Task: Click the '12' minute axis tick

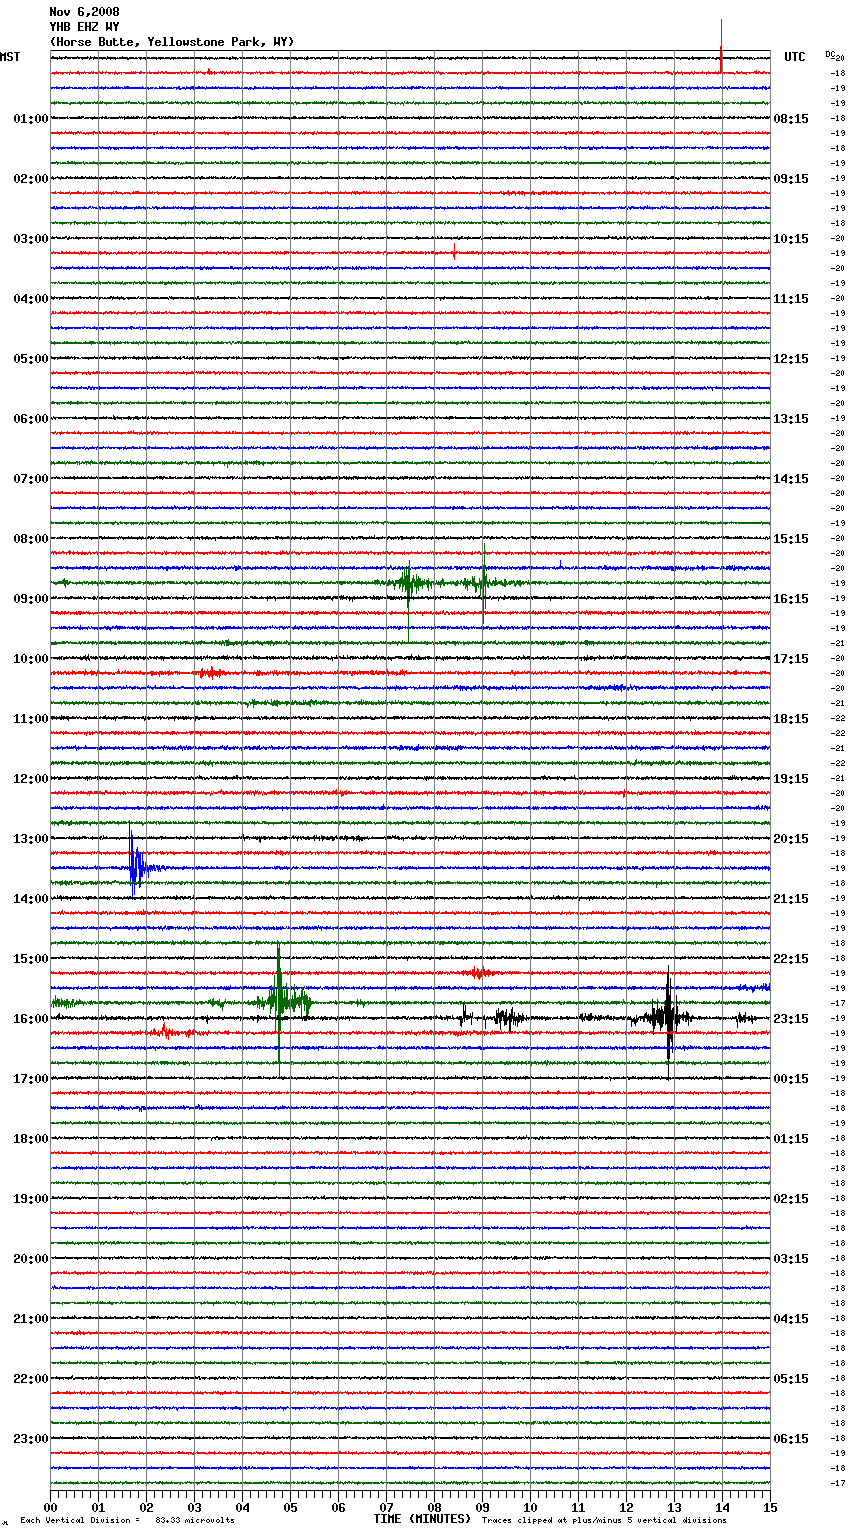Action: (627, 1507)
